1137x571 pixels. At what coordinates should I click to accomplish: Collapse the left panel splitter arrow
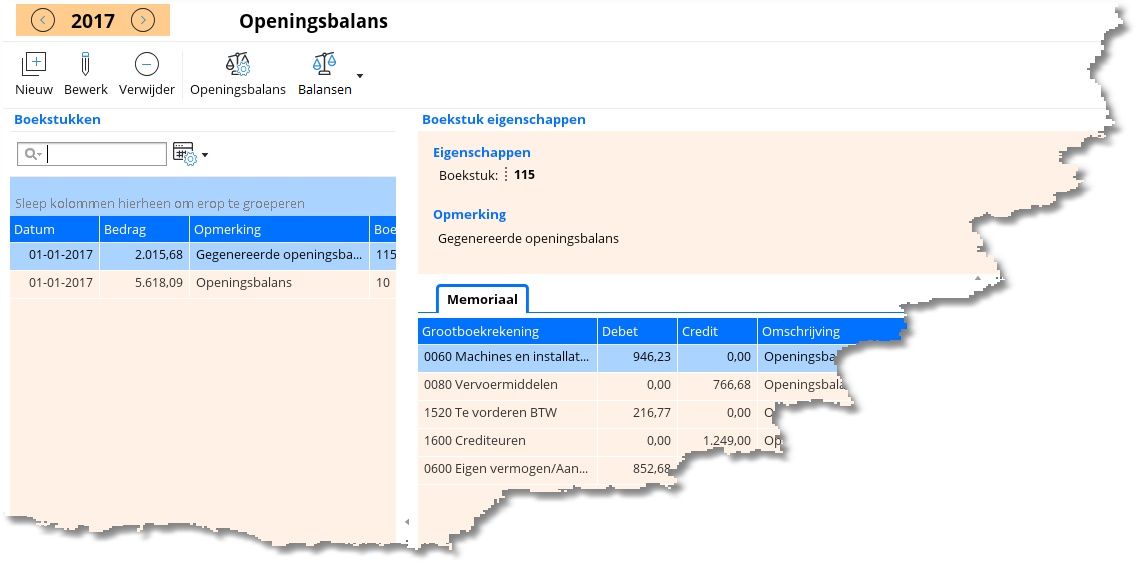[x=406, y=522]
